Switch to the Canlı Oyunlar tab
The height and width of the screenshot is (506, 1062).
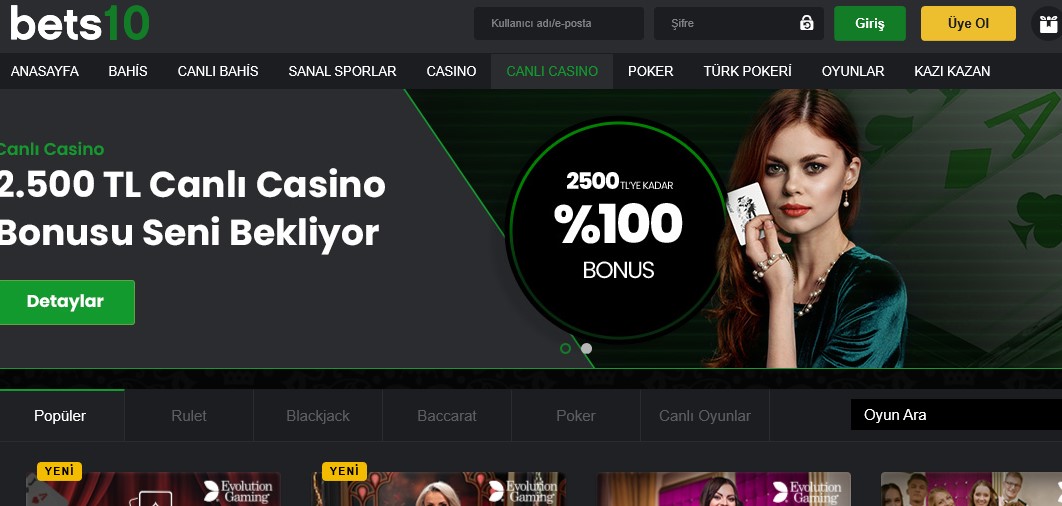pos(704,416)
